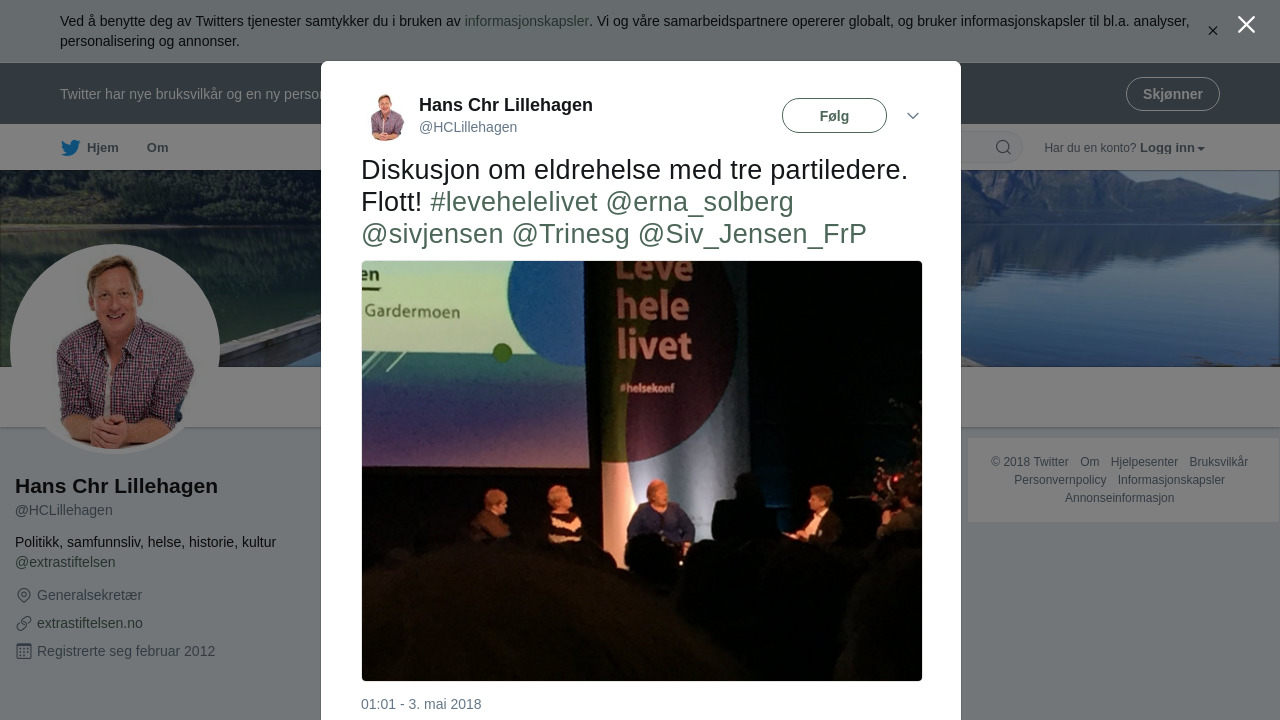Click the informasjonskapsler link in notice
This screenshot has width=1280, height=720.
pyautogui.click(x=527, y=21)
